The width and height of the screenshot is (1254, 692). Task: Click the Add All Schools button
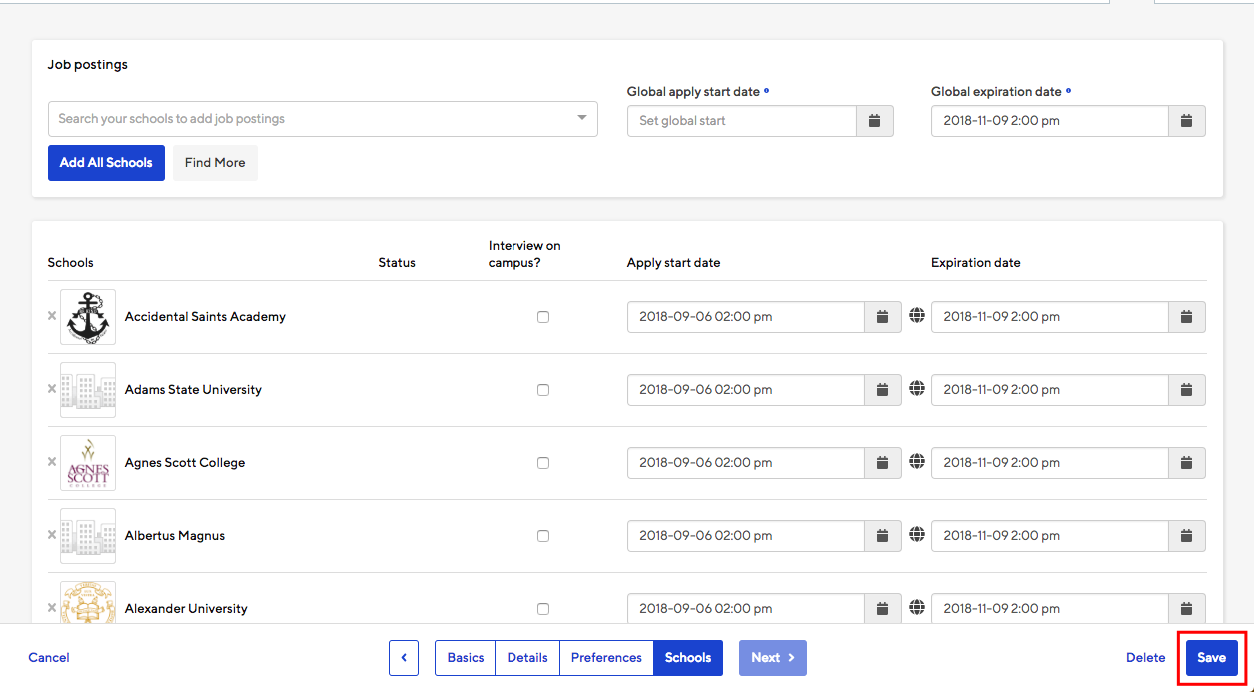coord(106,163)
